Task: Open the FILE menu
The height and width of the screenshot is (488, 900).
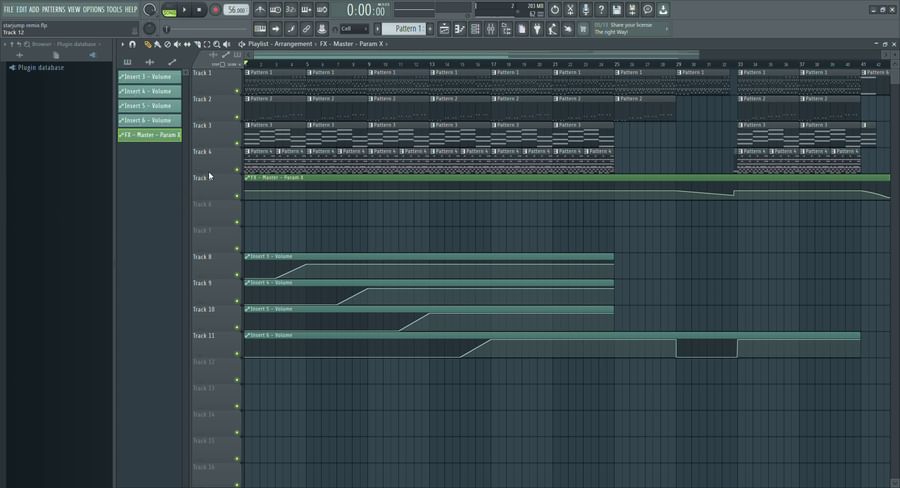Action: click(9, 9)
